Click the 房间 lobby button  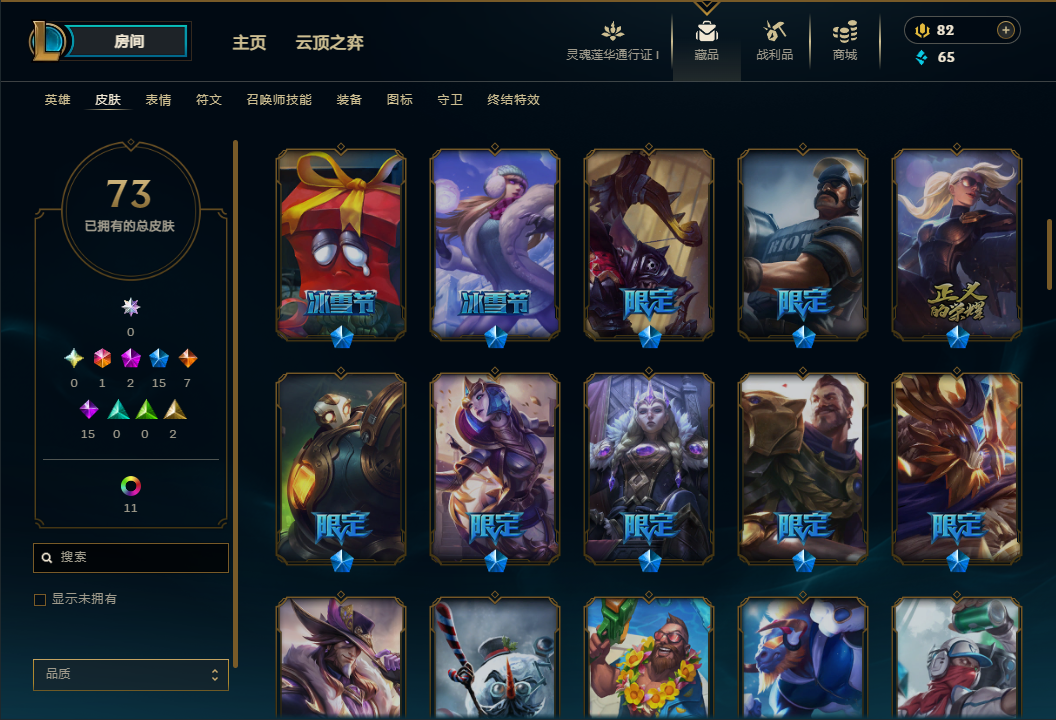point(128,41)
